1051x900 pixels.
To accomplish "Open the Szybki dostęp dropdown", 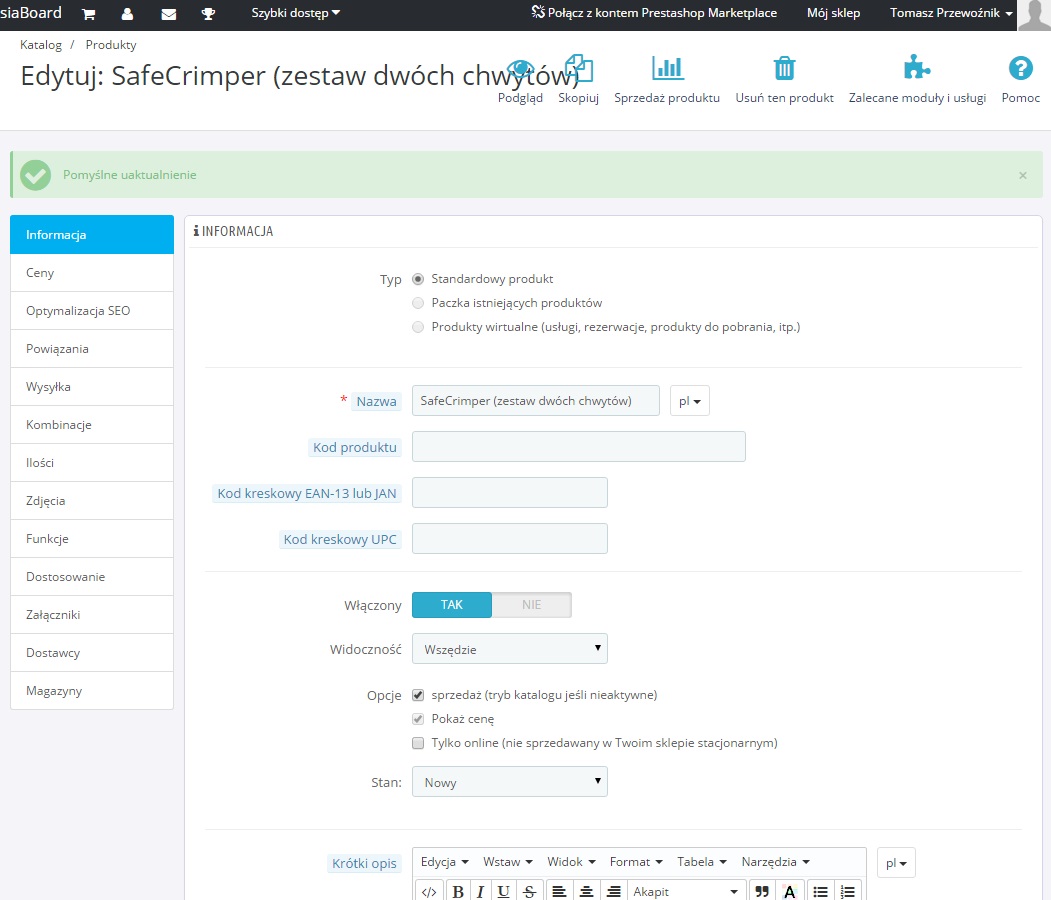I will 296,13.
